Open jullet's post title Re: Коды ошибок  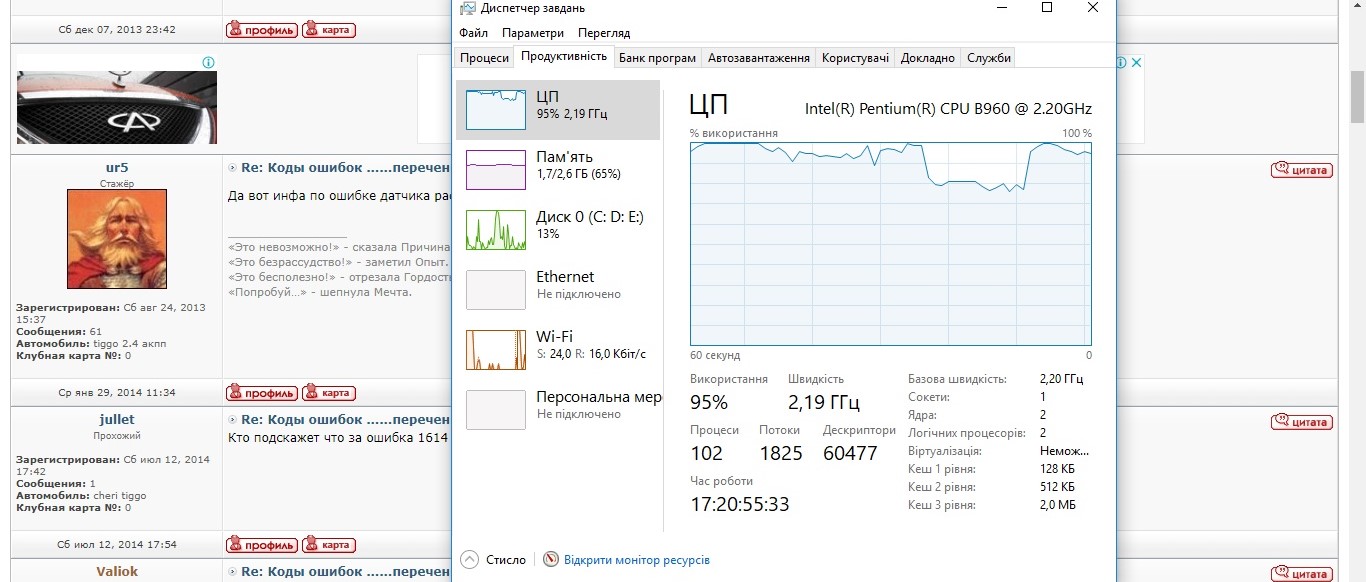point(345,420)
